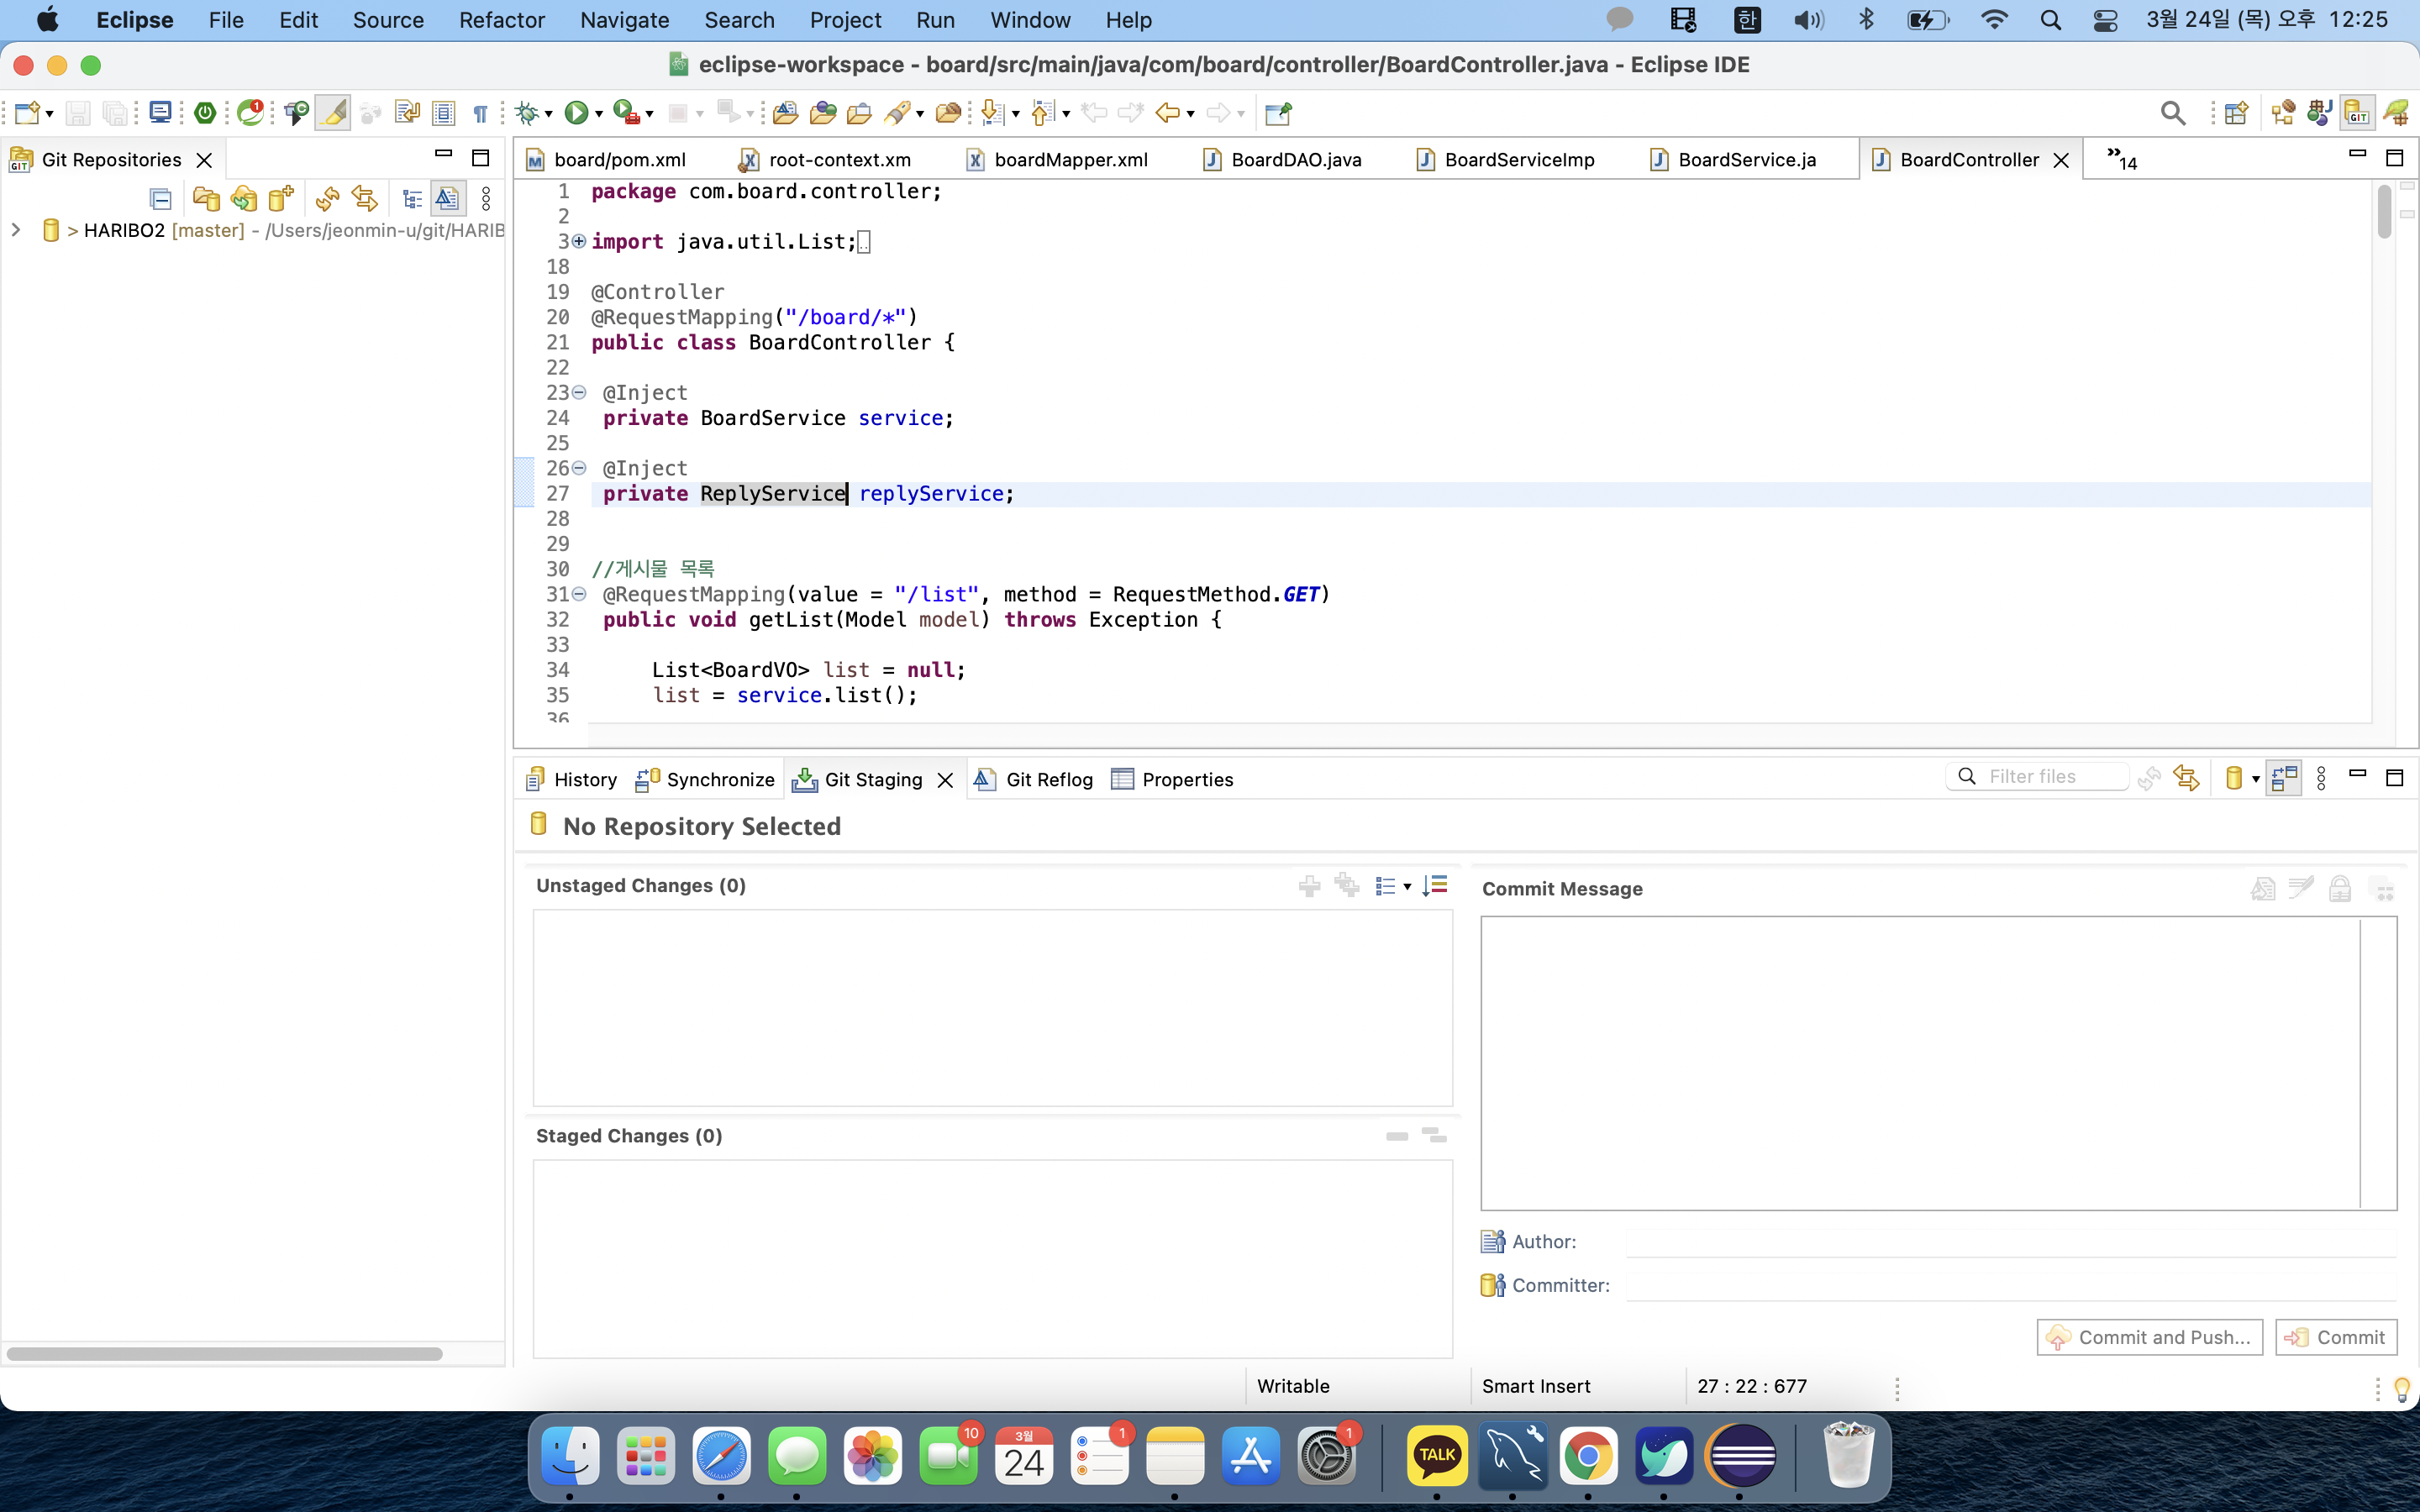Open the Unstaged Changes presentation dropdown arrow
Screen dimensions: 2420x1512
tap(1407, 886)
